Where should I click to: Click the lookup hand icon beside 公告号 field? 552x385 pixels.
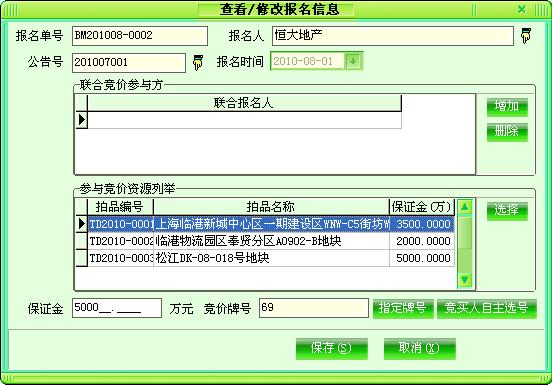pyautogui.click(x=198, y=62)
